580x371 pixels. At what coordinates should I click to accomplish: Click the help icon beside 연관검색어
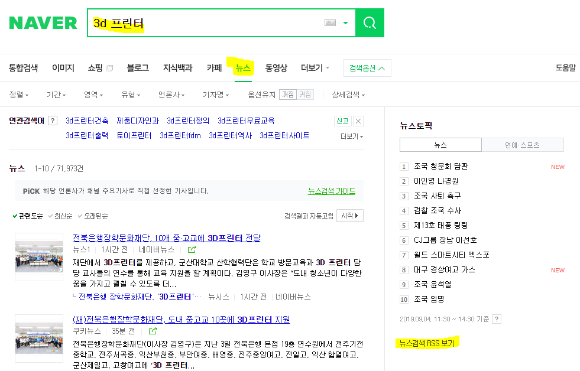coord(53,121)
